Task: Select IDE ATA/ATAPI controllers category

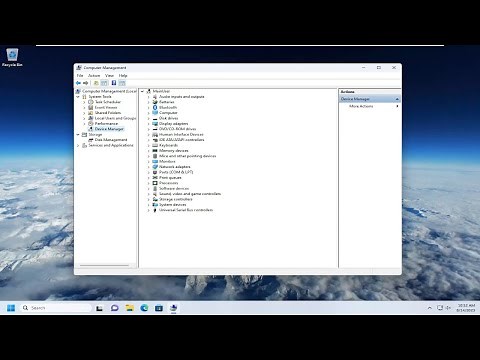Action: click(x=182, y=140)
